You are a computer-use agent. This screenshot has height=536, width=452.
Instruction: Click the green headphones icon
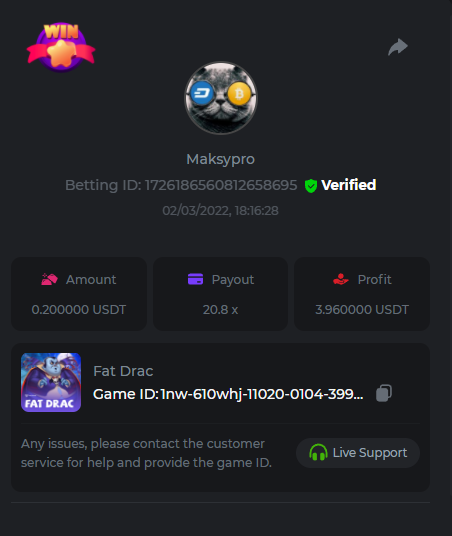tap(318, 452)
